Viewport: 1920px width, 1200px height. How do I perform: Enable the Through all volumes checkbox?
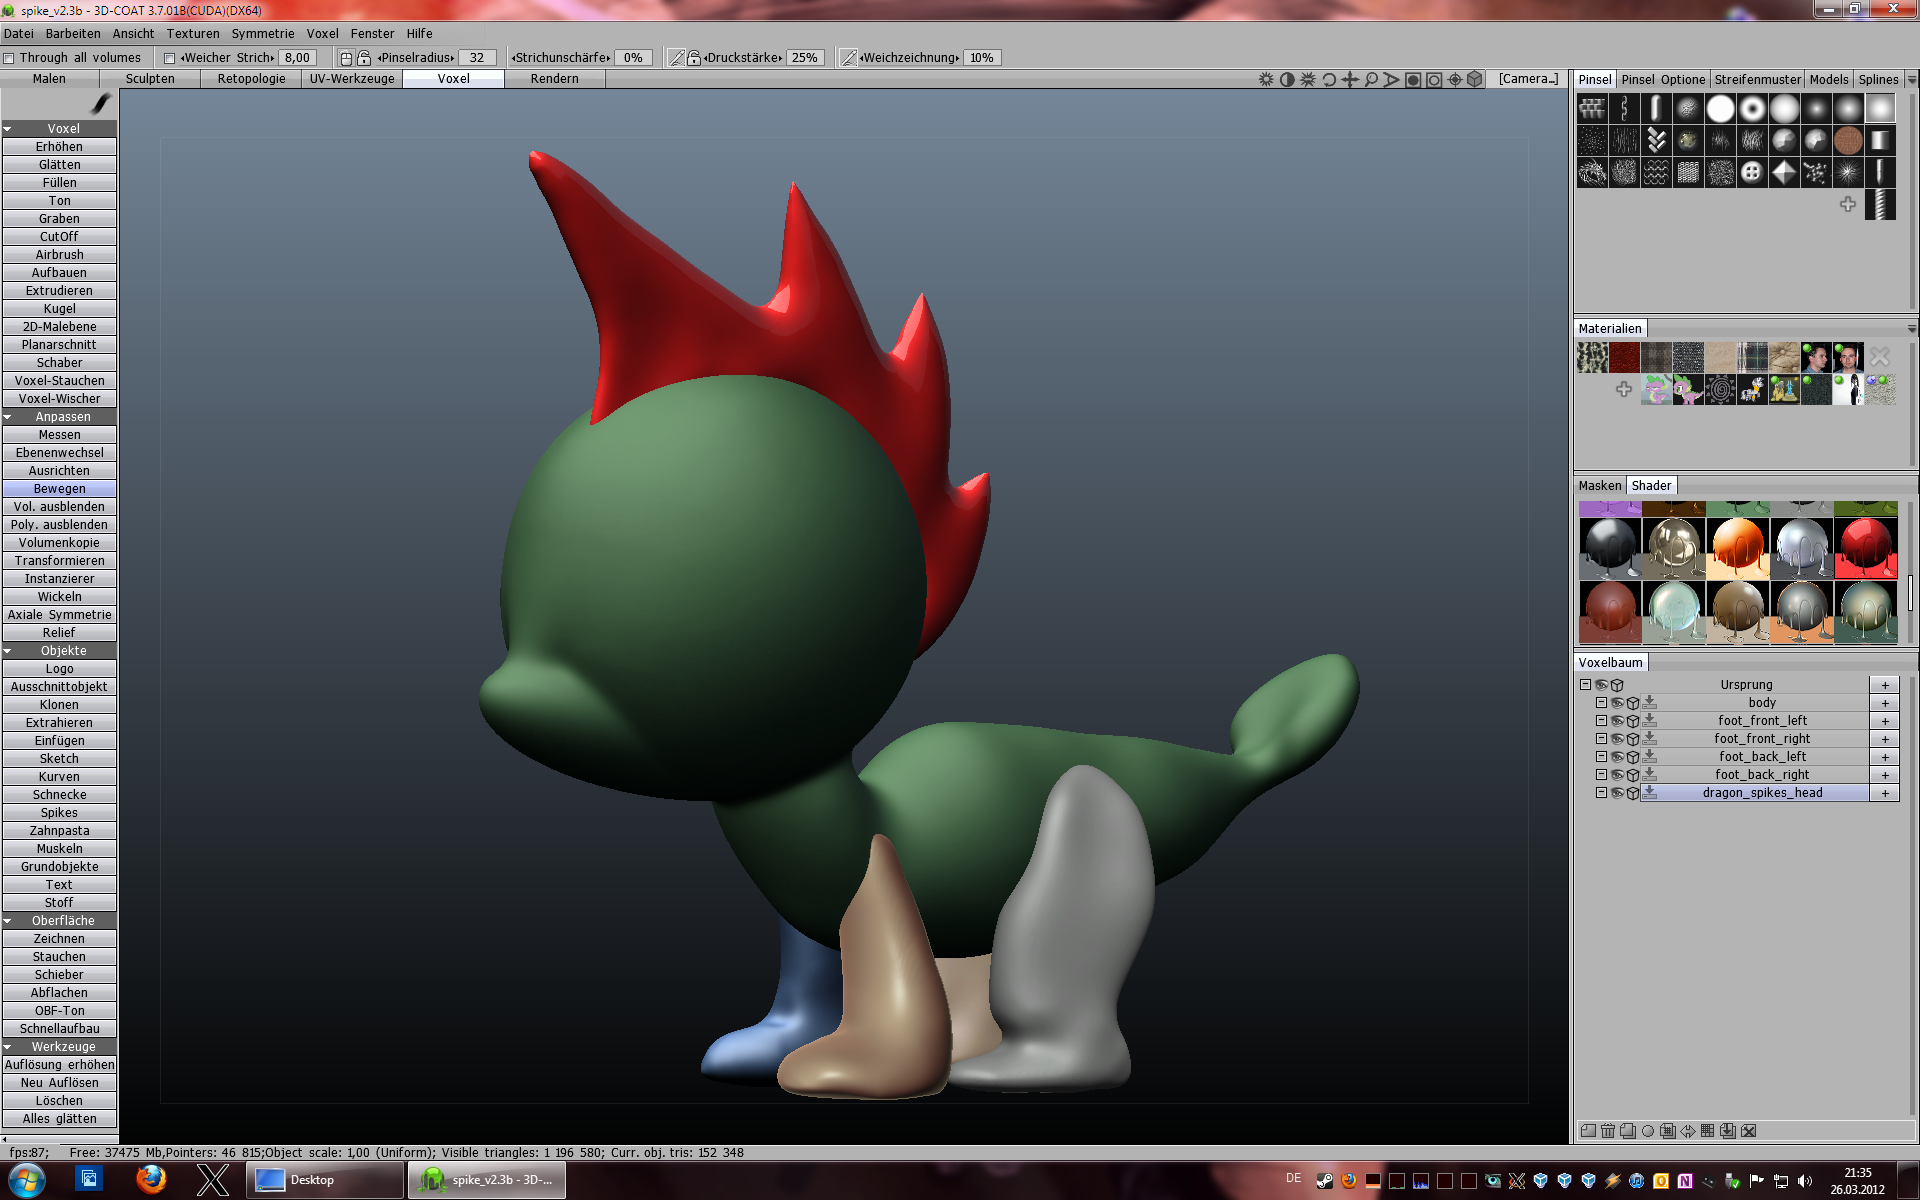9,58
